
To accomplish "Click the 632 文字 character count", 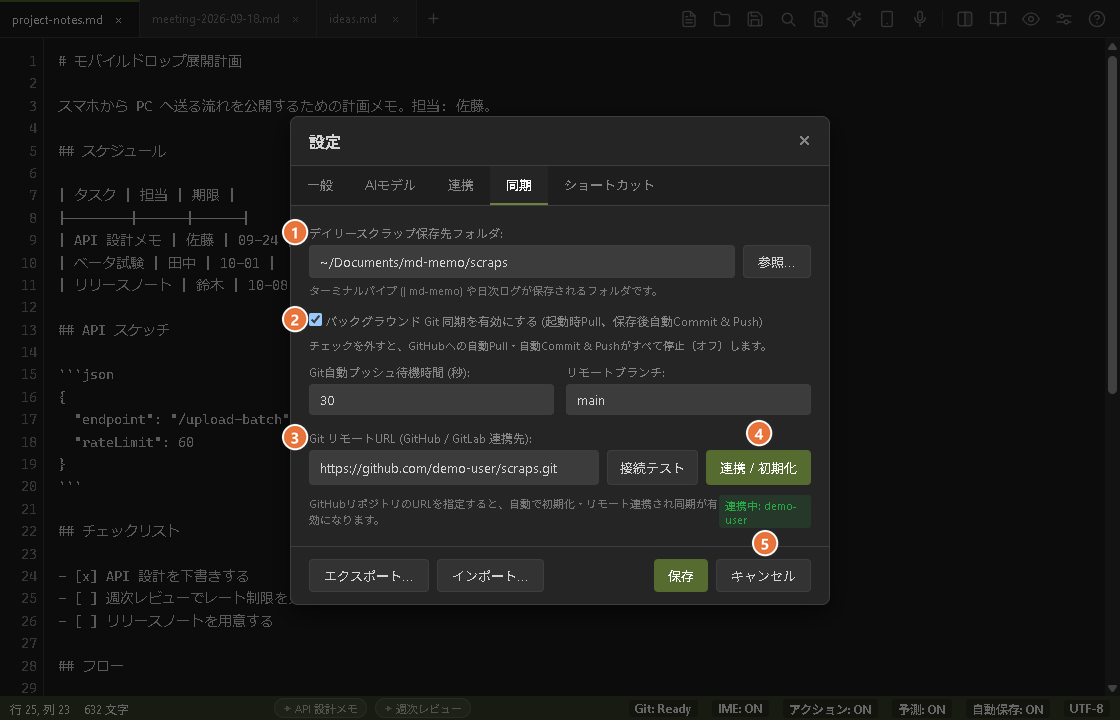I will pos(106,709).
